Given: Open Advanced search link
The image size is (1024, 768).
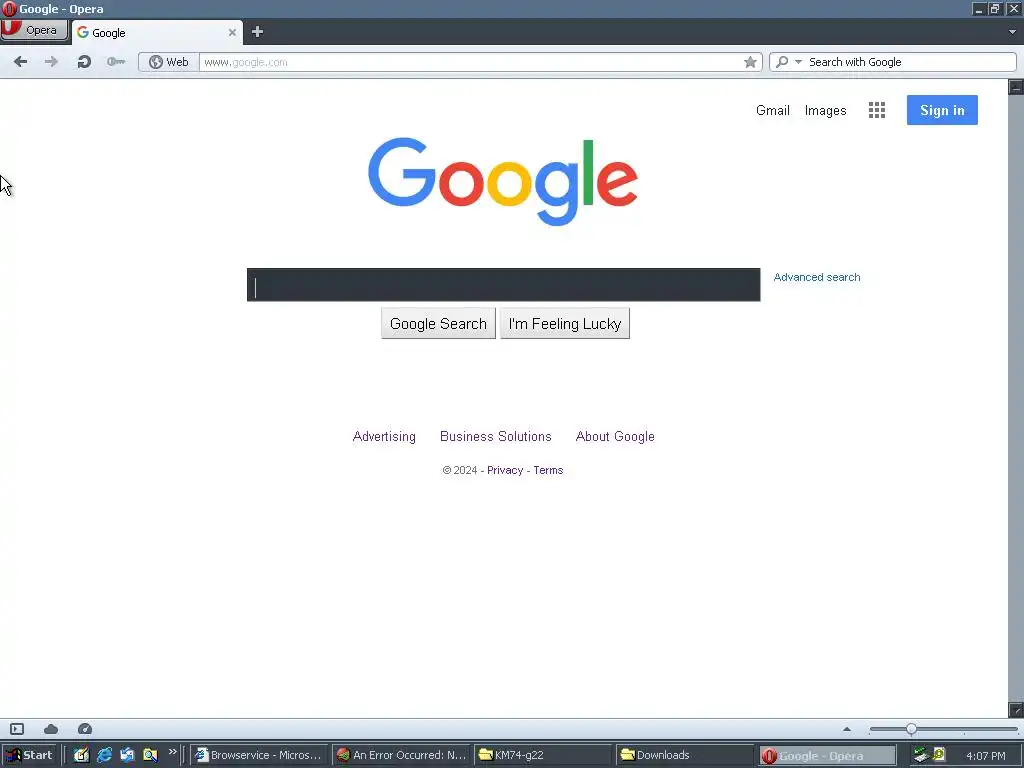Looking at the screenshot, I should [x=816, y=277].
